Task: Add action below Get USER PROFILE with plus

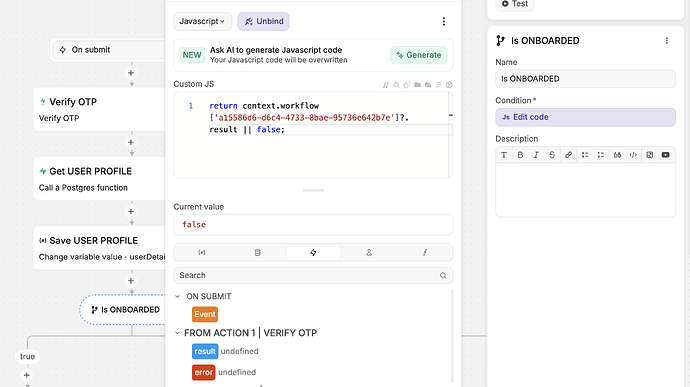Action: (131, 212)
